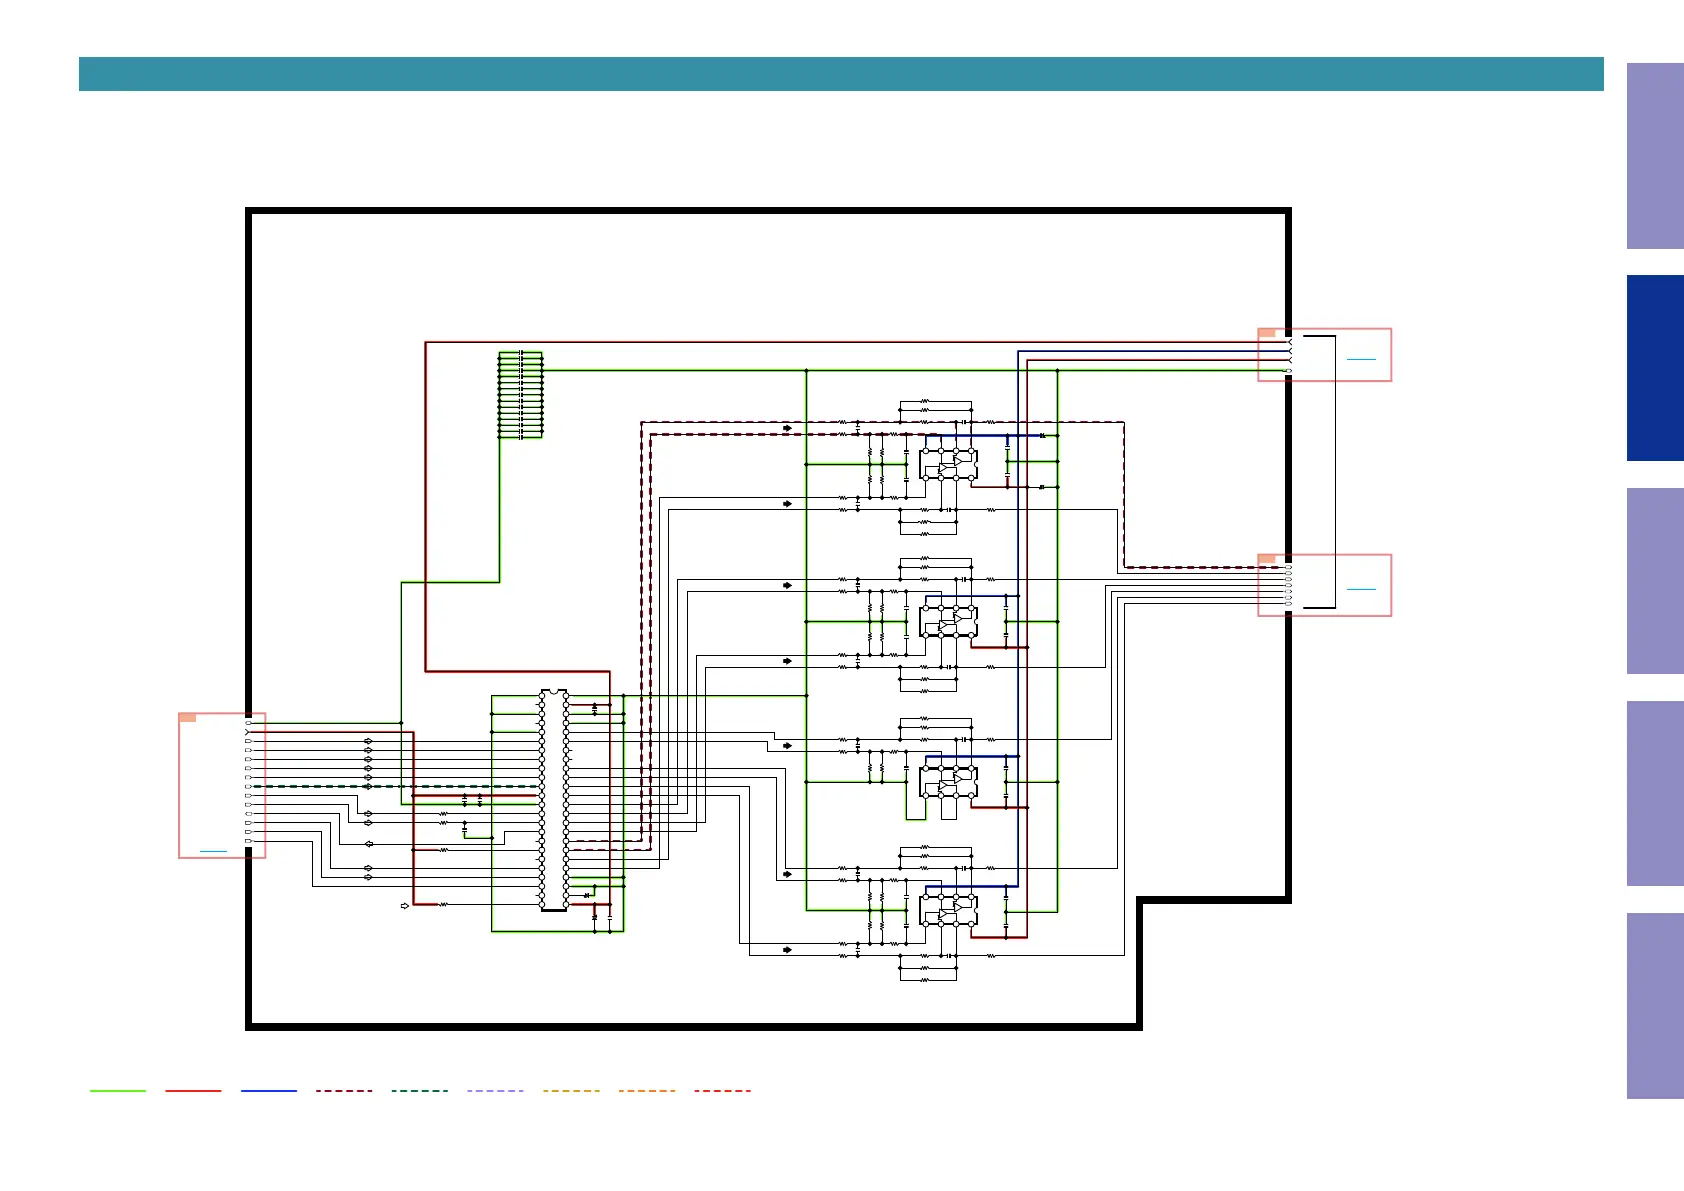Click the green capacitor array near top
This screenshot has height=1191, width=1684.
click(521, 395)
